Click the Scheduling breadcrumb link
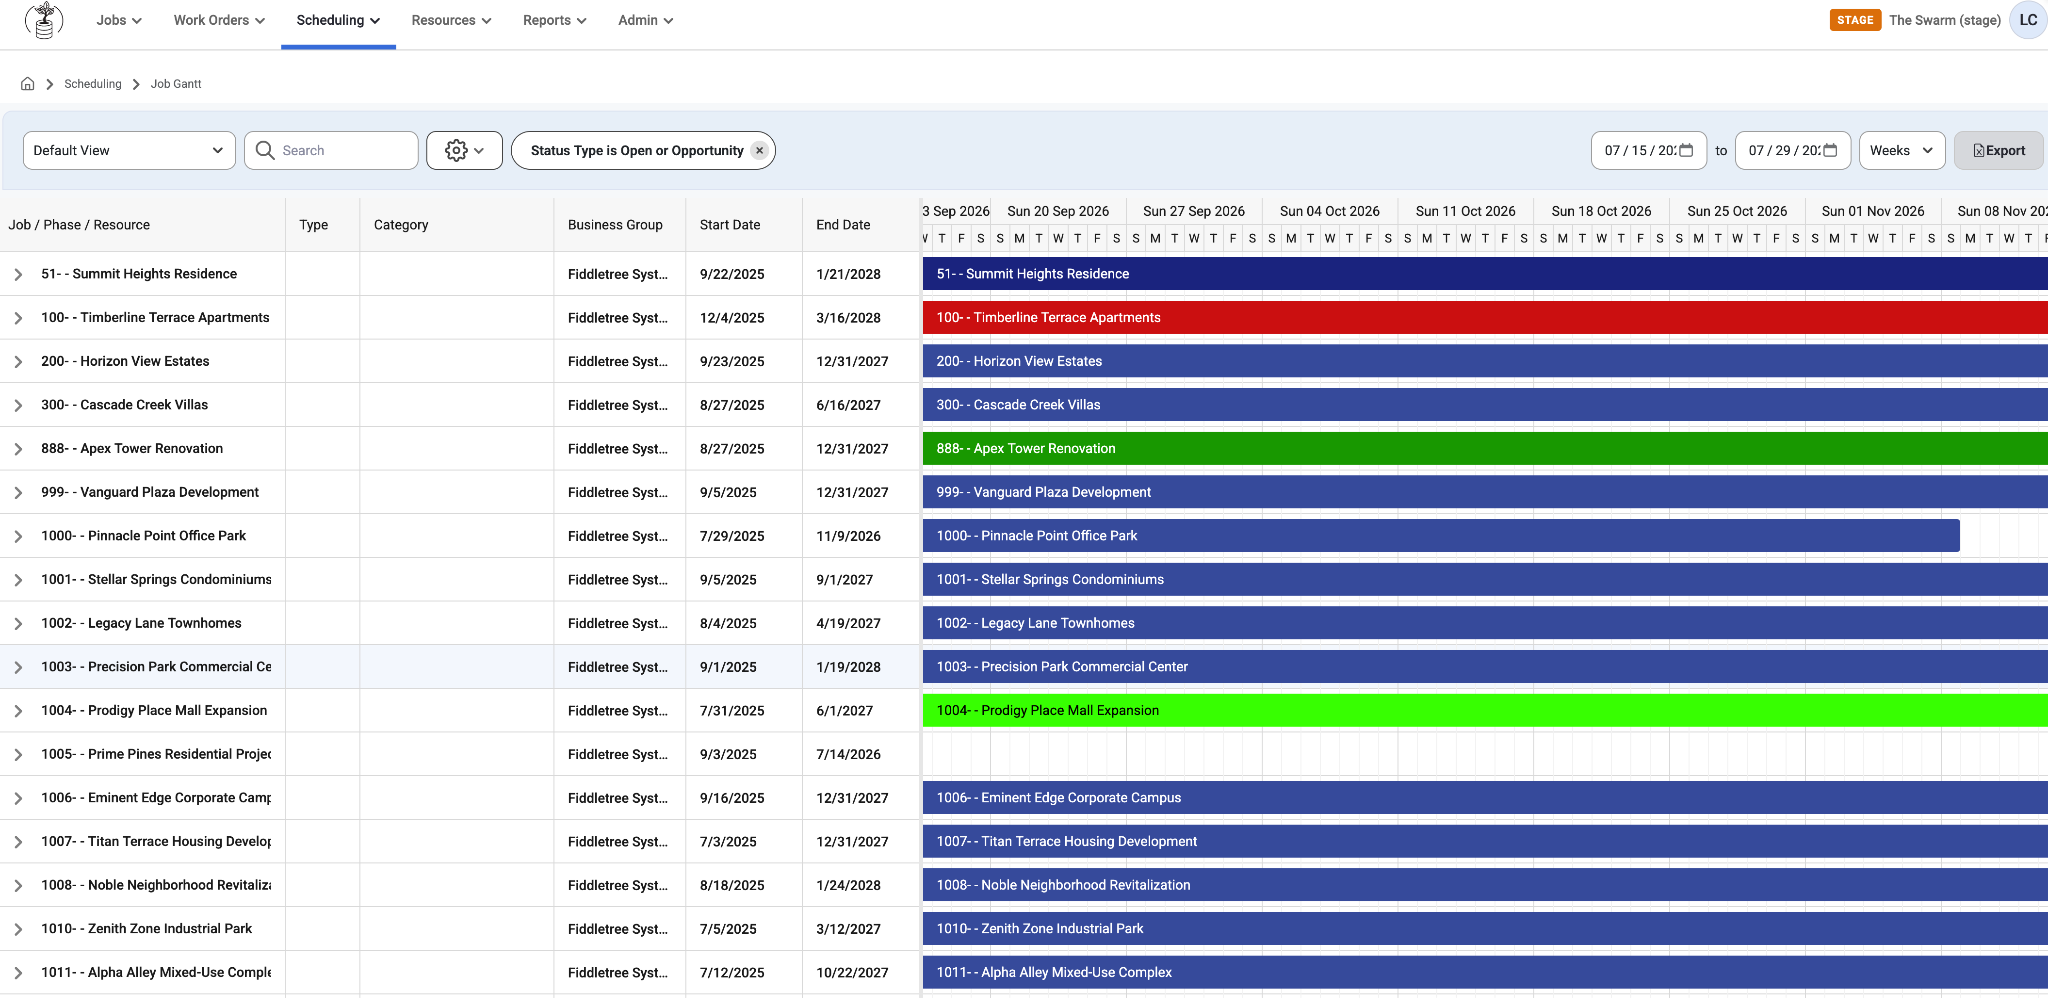 coord(93,84)
